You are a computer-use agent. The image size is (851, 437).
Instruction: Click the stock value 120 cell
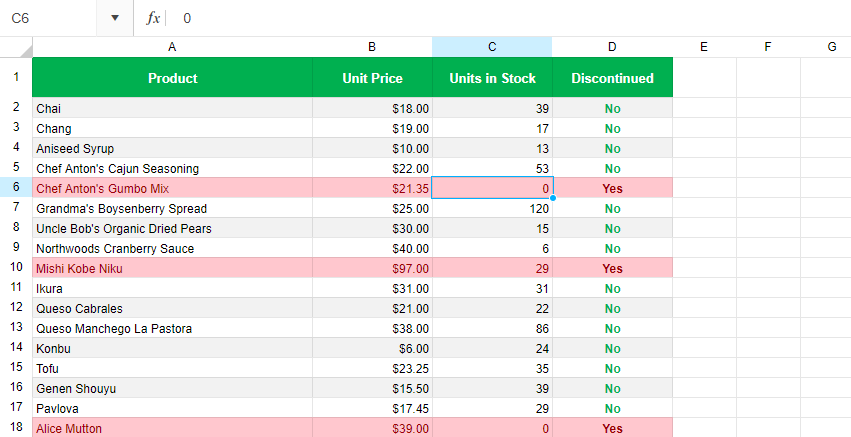(492, 208)
